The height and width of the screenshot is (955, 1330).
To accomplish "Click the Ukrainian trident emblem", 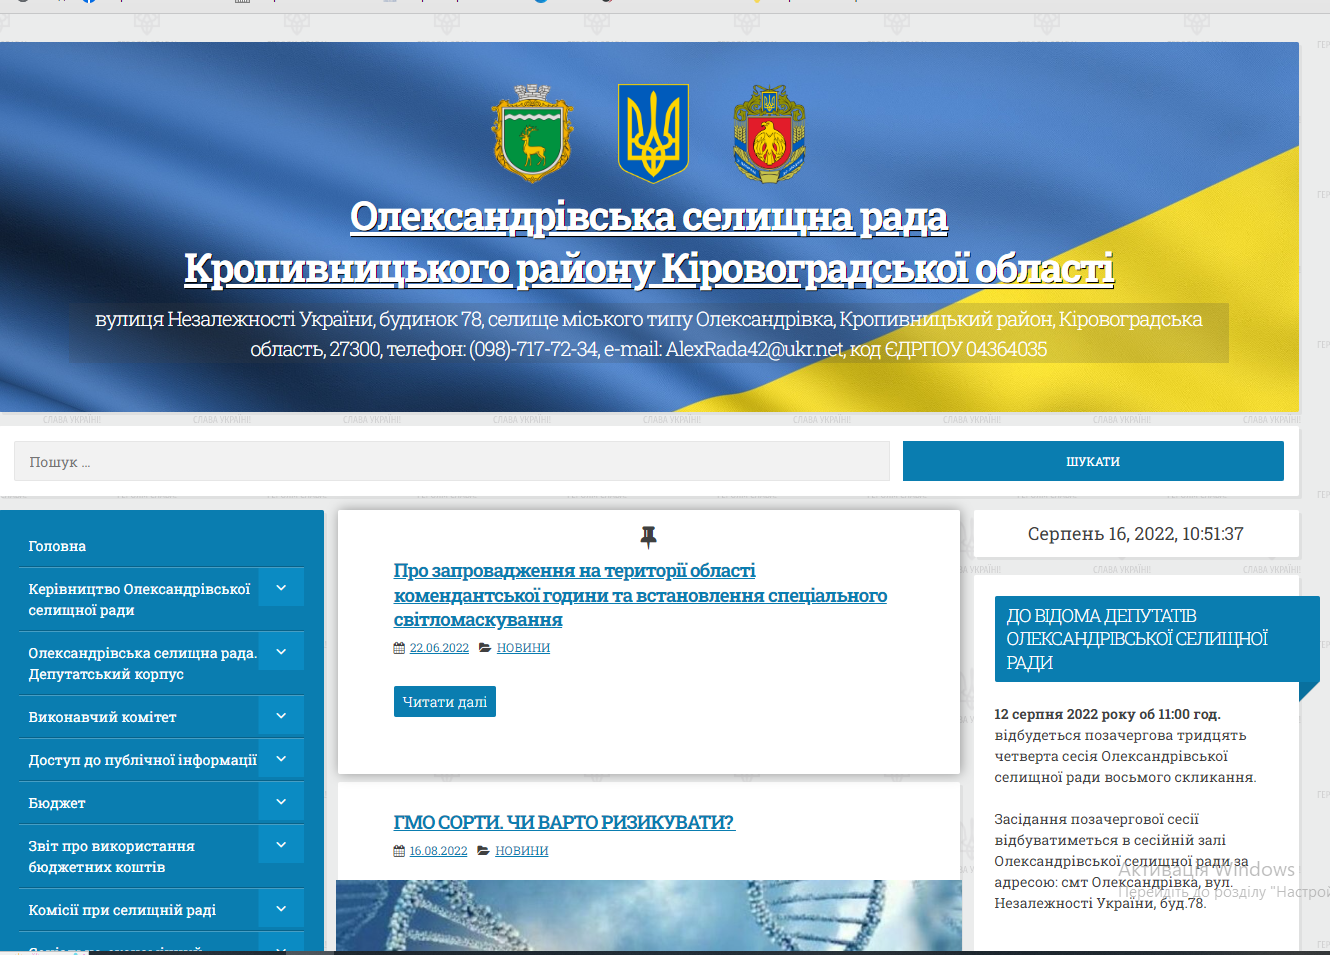I will coord(653,133).
